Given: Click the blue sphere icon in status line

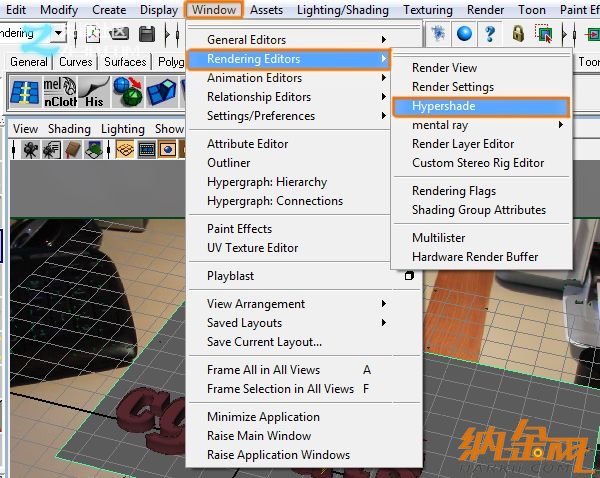Looking at the screenshot, I should [x=464, y=34].
